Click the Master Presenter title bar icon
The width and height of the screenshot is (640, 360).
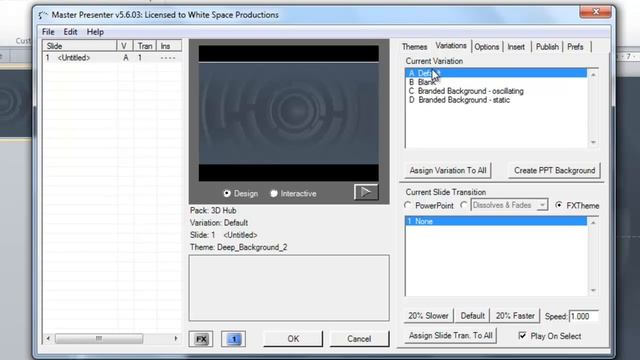[43, 15]
